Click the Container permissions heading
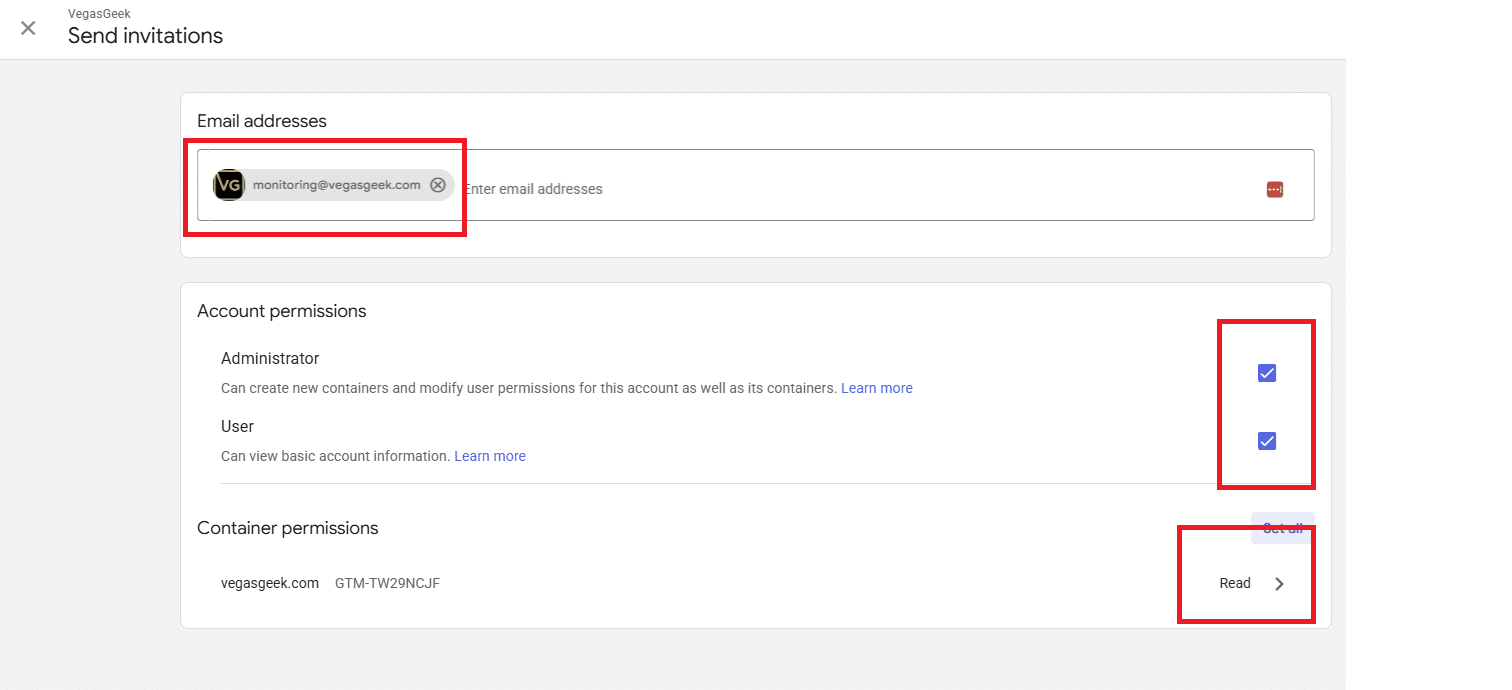 (288, 528)
